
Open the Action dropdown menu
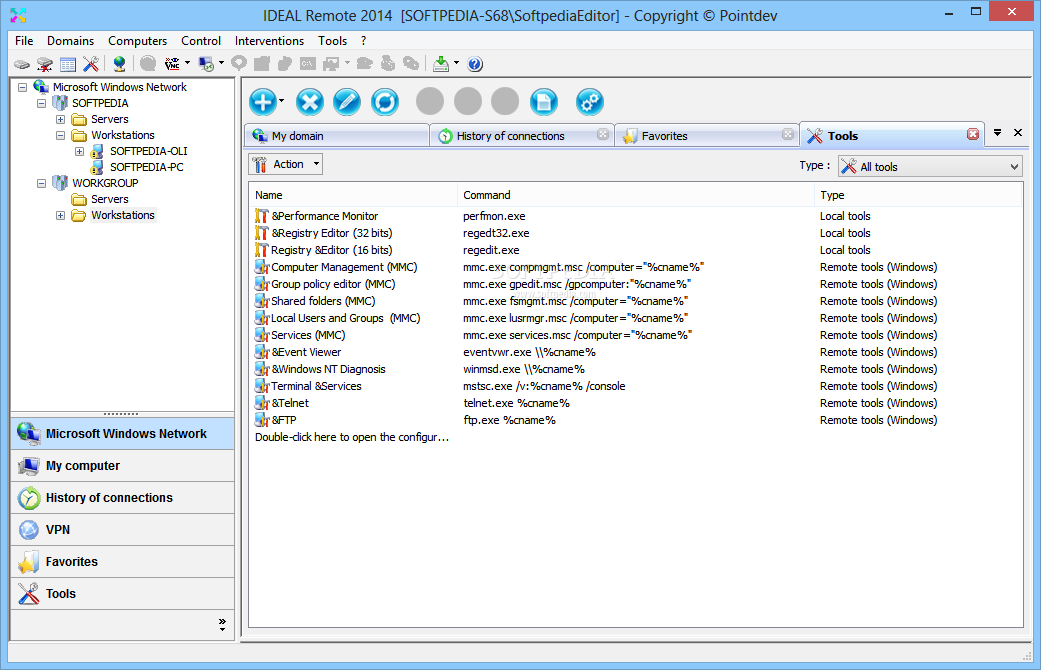tap(286, 164)
